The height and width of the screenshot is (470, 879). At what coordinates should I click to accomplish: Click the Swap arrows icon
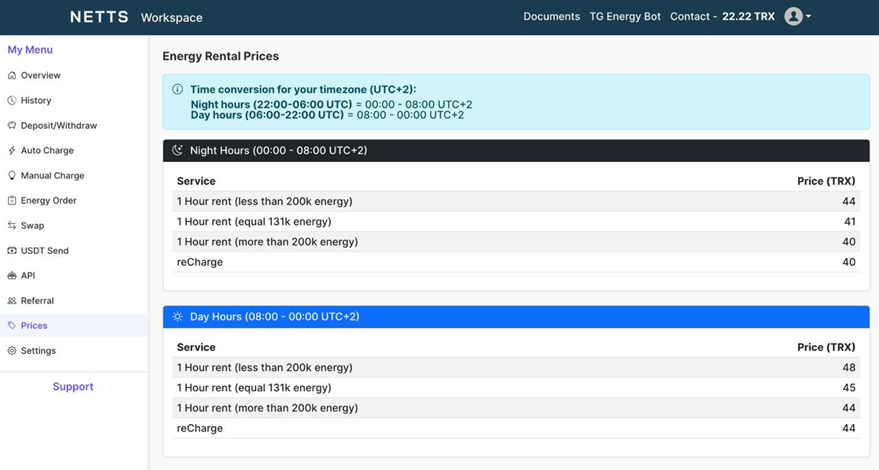pos(12,225)
